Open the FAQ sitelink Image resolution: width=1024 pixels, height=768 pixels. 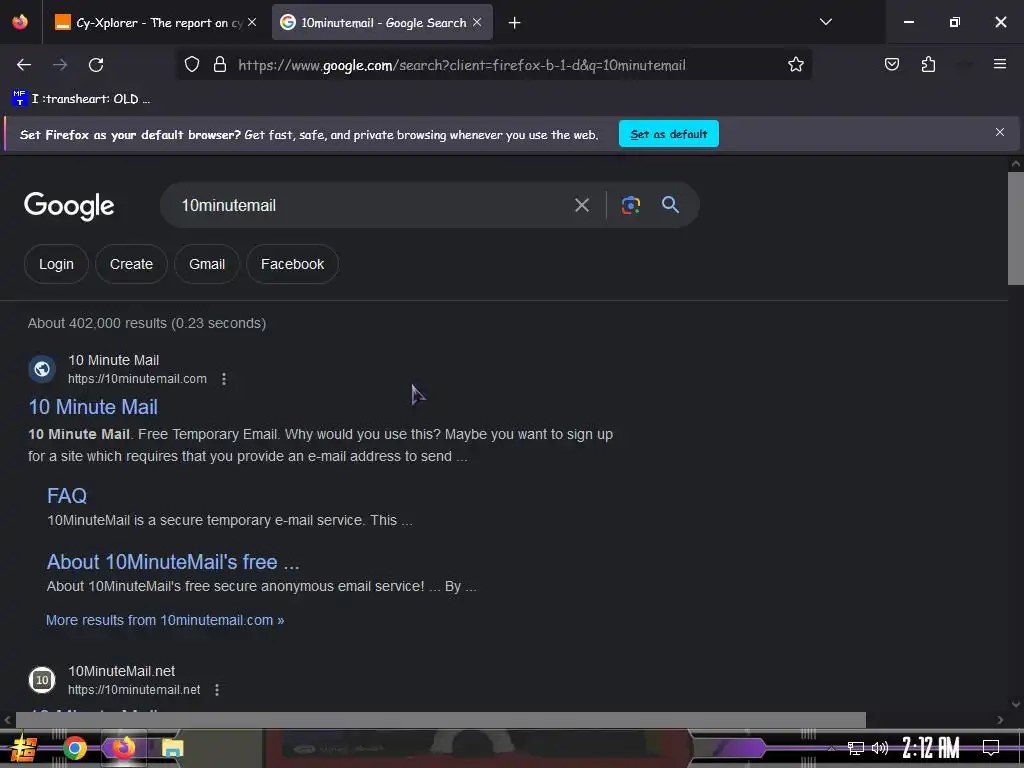(67, 496)
